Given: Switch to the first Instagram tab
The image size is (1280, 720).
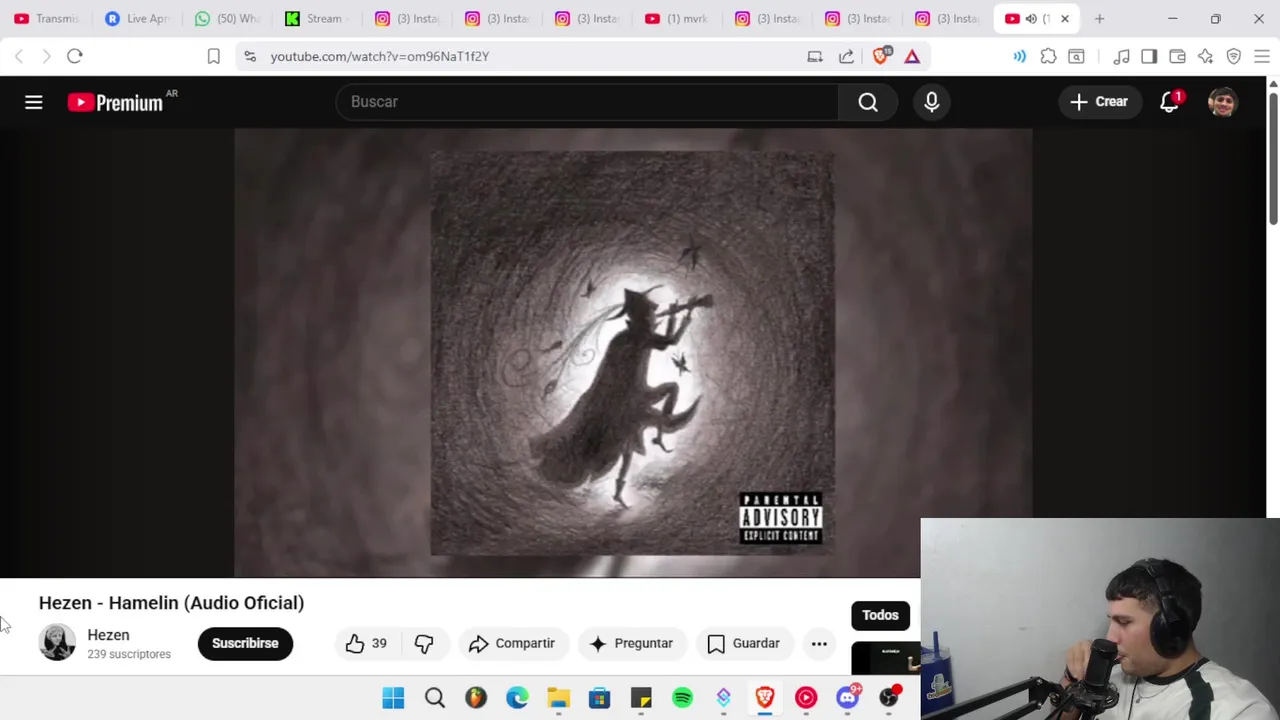Looking at the screenshot, I should pos(406,18).
